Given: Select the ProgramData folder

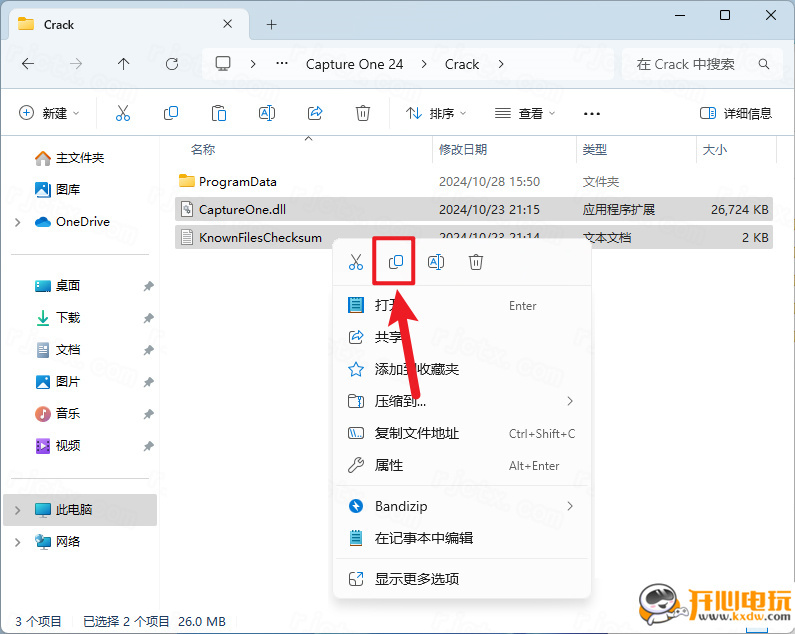Looking at the screenshot, I should tap(474, 182).
